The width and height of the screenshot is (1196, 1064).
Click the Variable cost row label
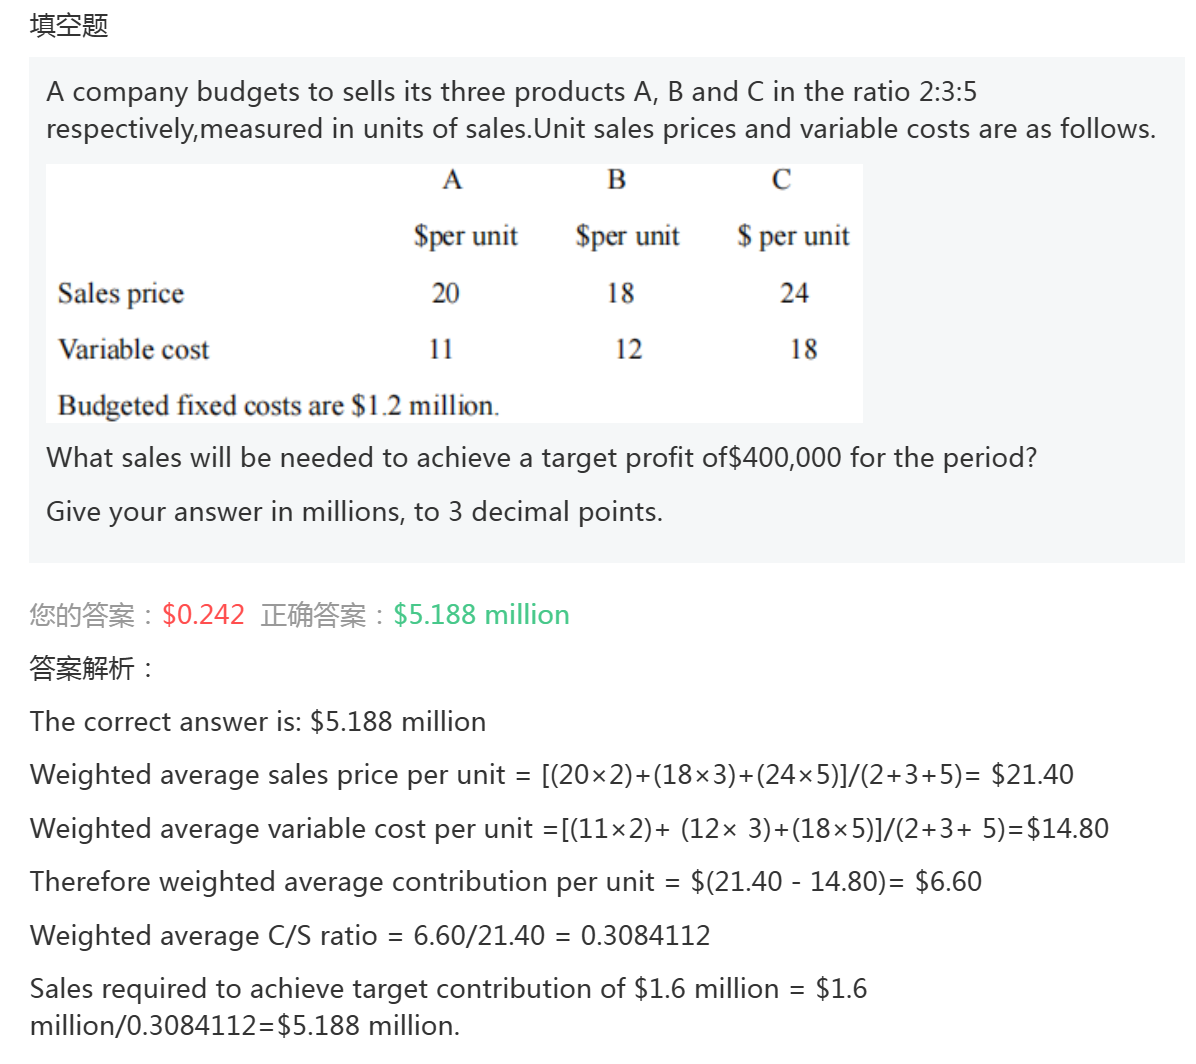pos(134,349)
